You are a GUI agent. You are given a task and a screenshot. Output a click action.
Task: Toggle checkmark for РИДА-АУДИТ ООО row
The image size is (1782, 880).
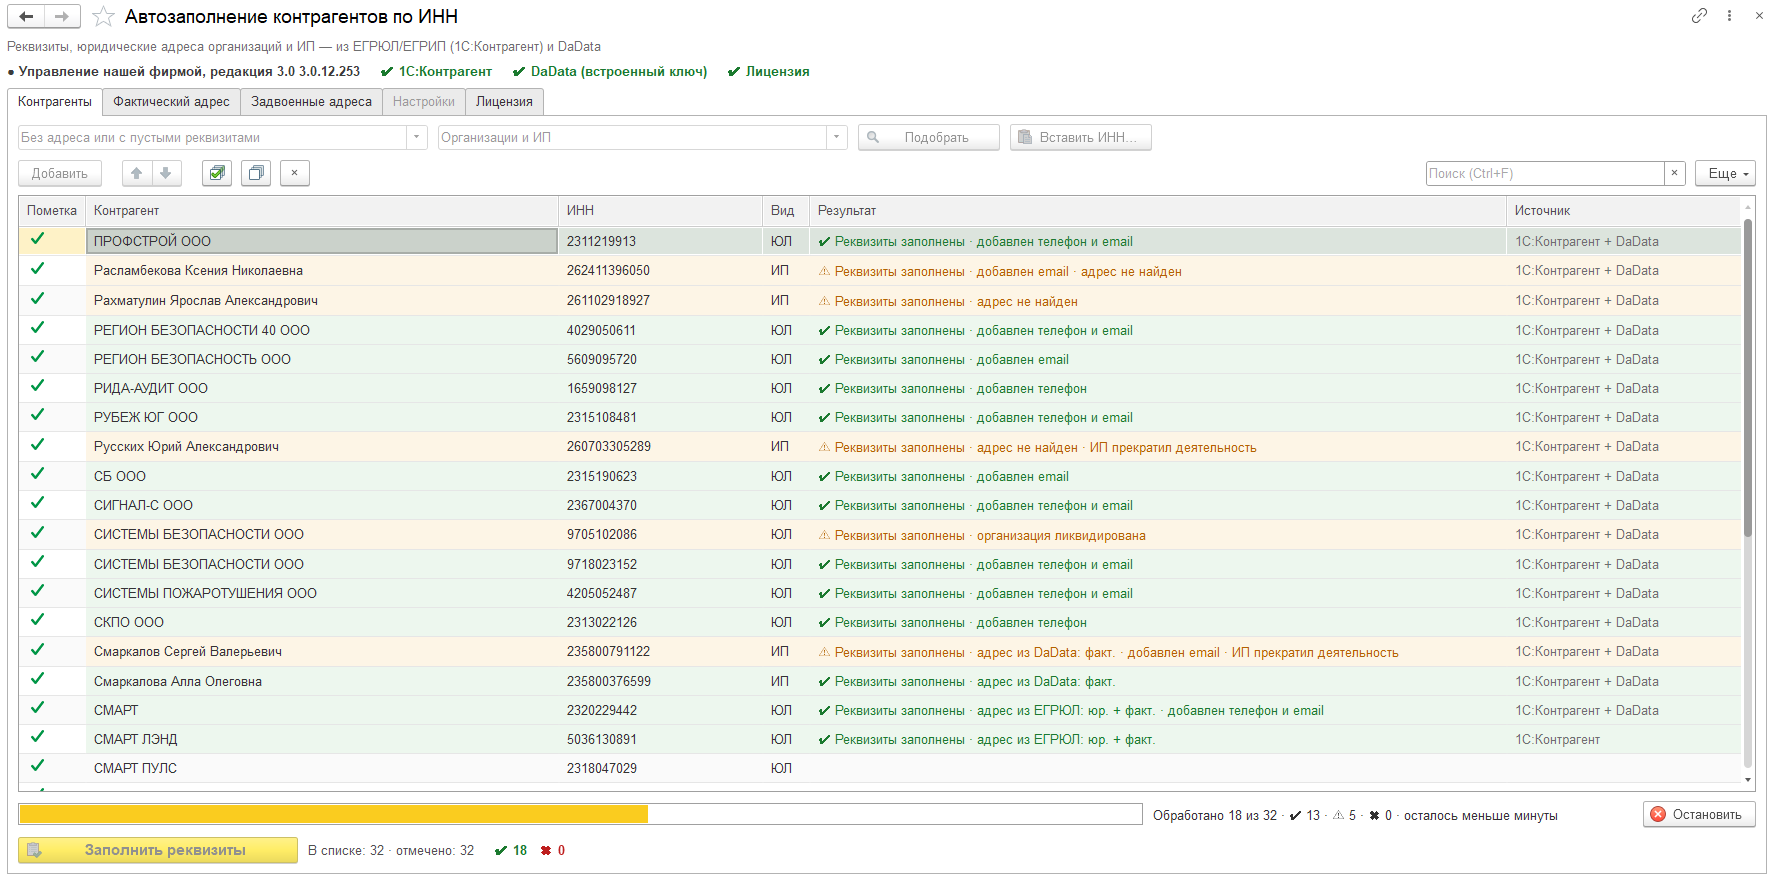tap(38, 386)
